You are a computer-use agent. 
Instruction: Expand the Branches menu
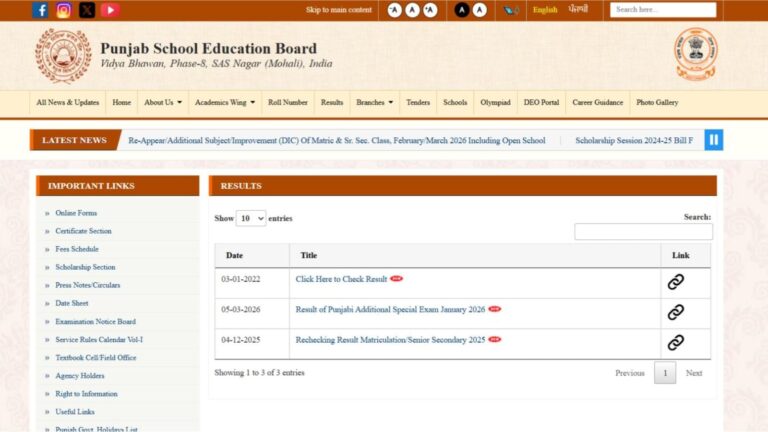(374, 102)
